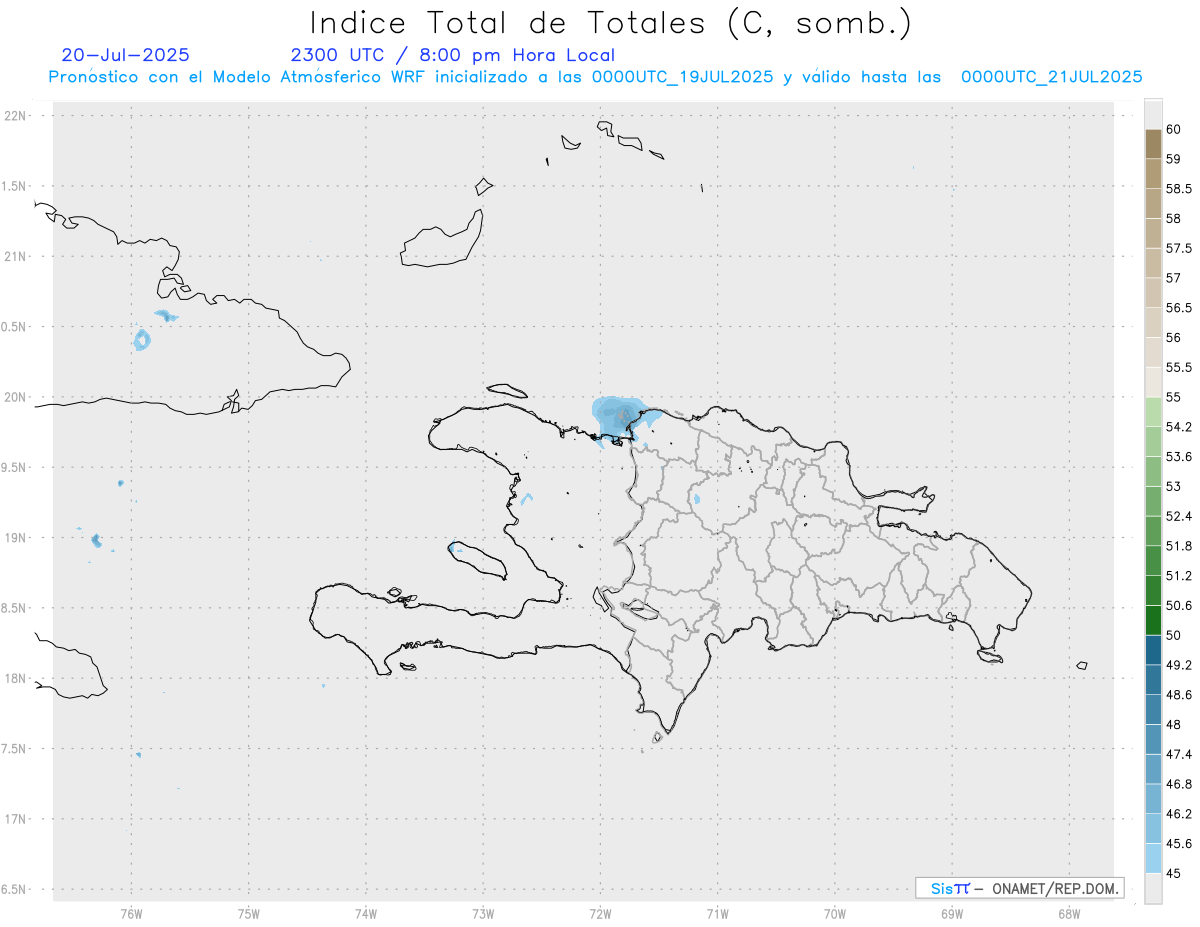Click the '69W' longitude label
The image size is (1200, 927).
pos(952,913)
